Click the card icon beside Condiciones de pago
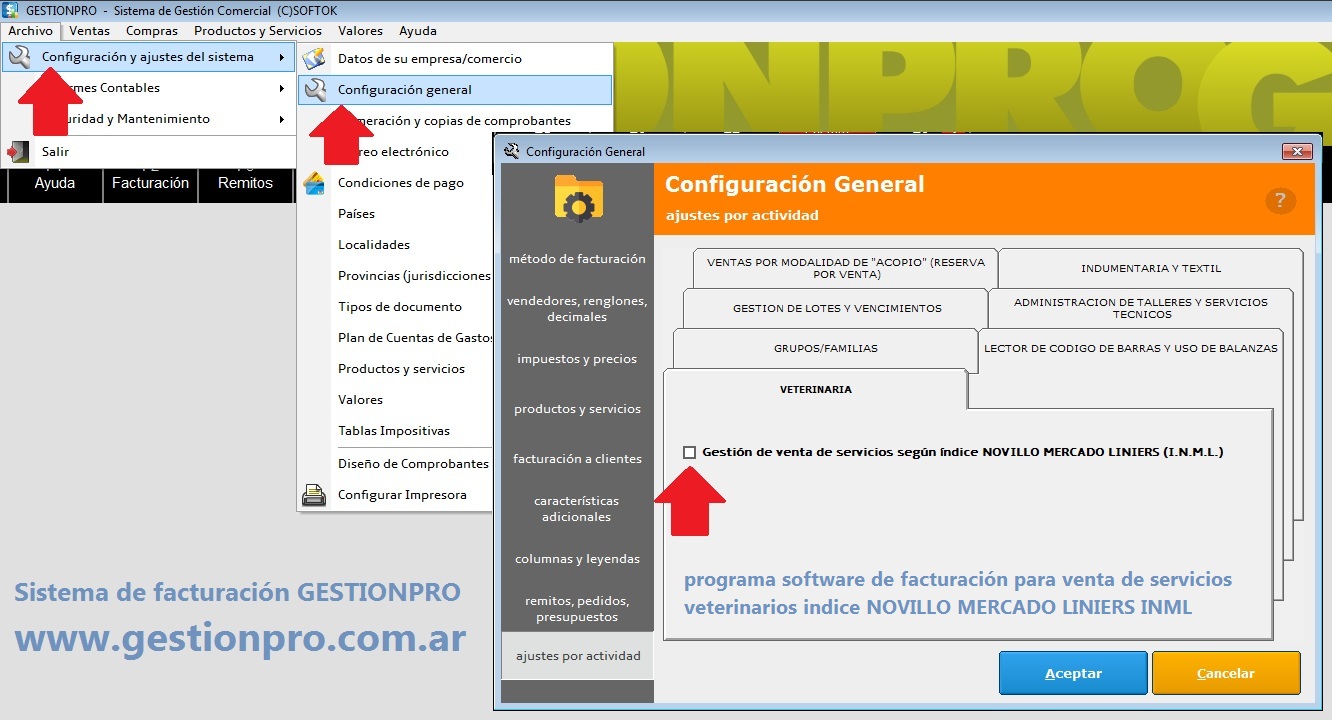This screenshot has height=720, width=1332. click(x=315, y=183)
